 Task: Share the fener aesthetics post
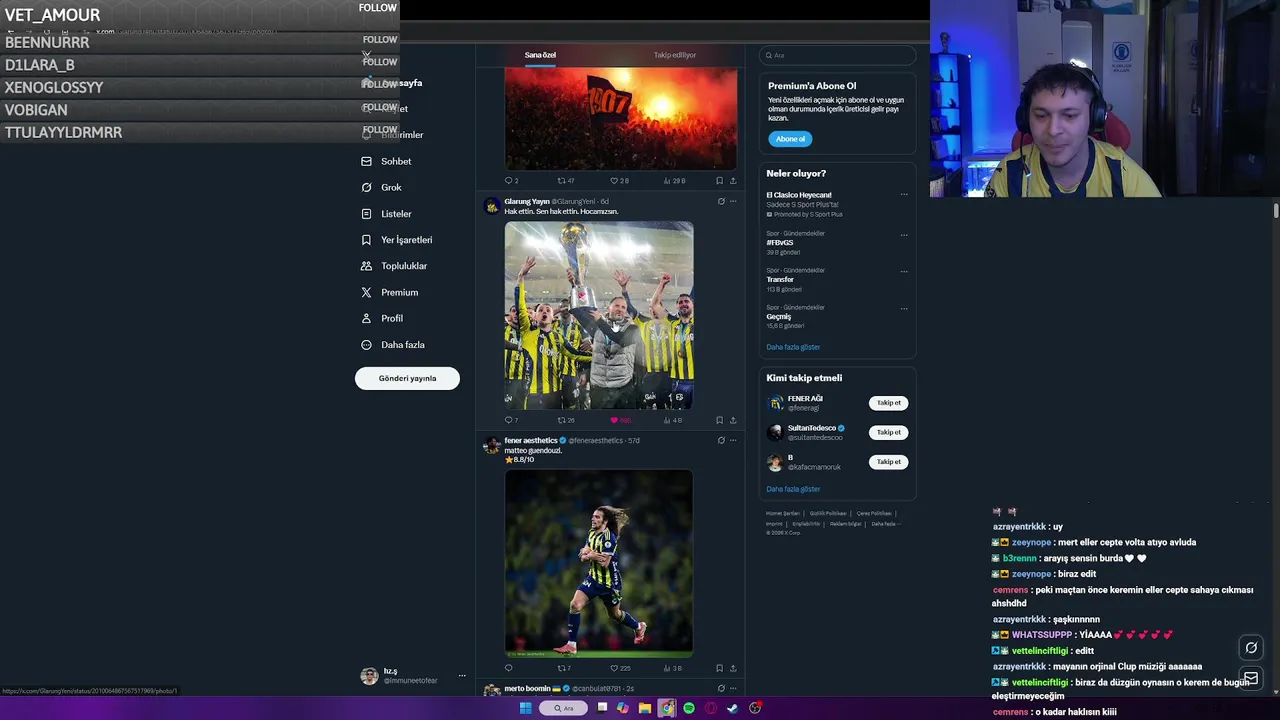point(733,668)
